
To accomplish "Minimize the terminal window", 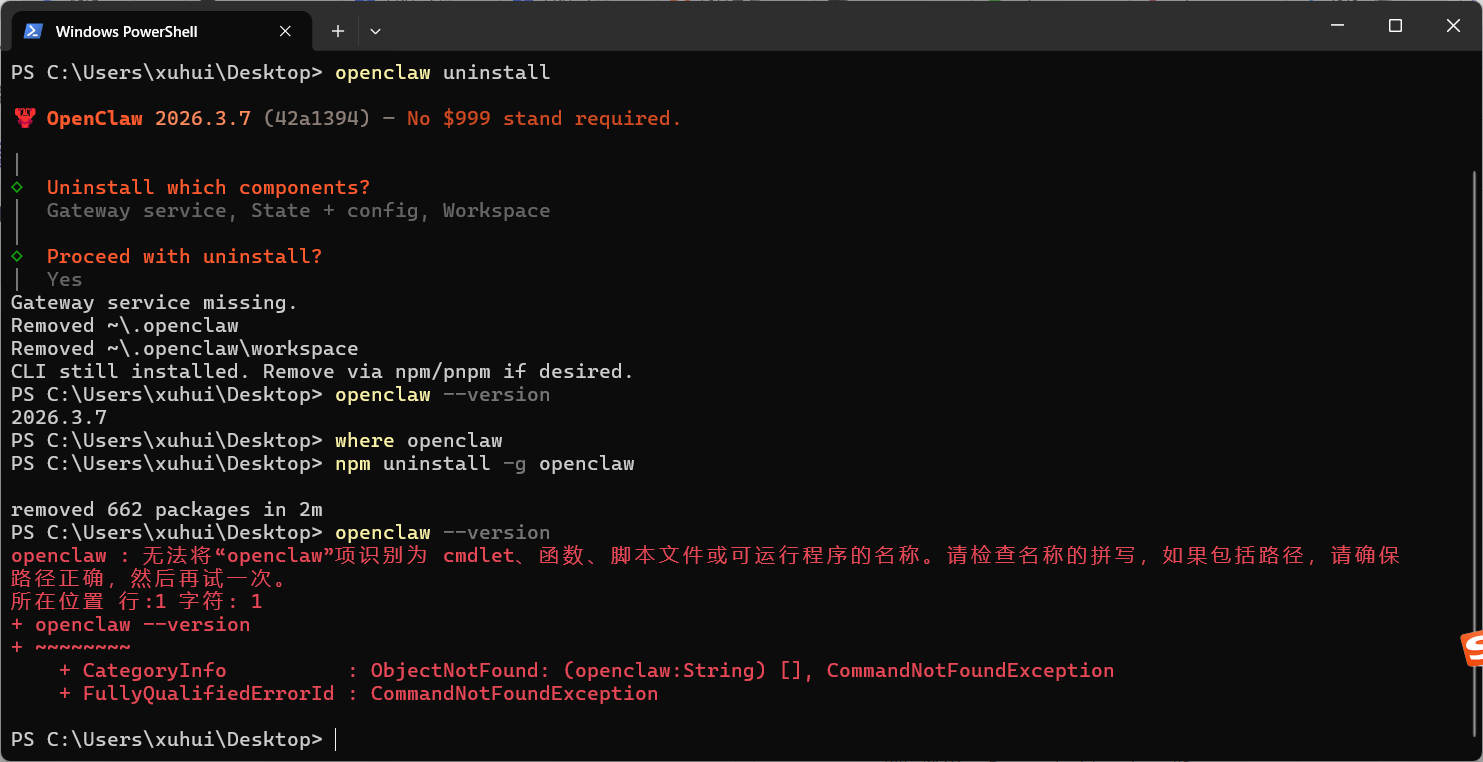I will [x=1337, y=26].
